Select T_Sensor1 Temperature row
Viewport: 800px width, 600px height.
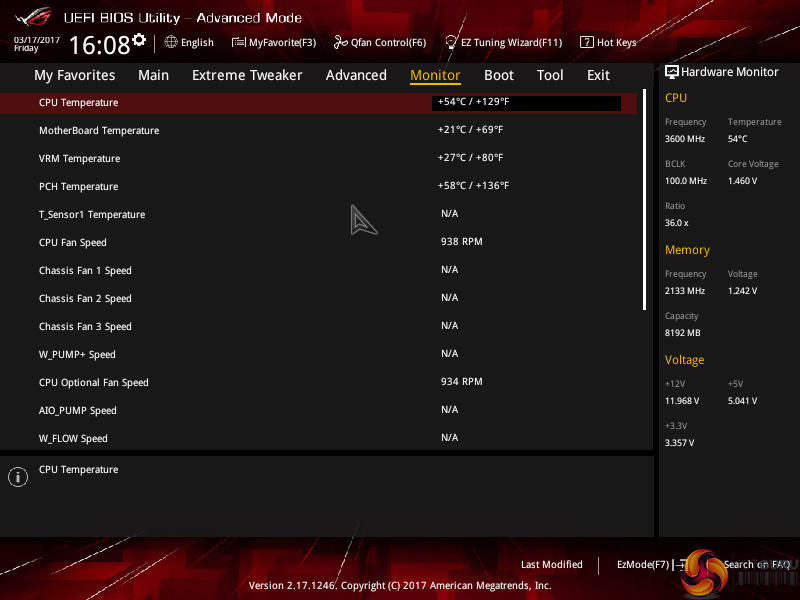pos(318,215)
